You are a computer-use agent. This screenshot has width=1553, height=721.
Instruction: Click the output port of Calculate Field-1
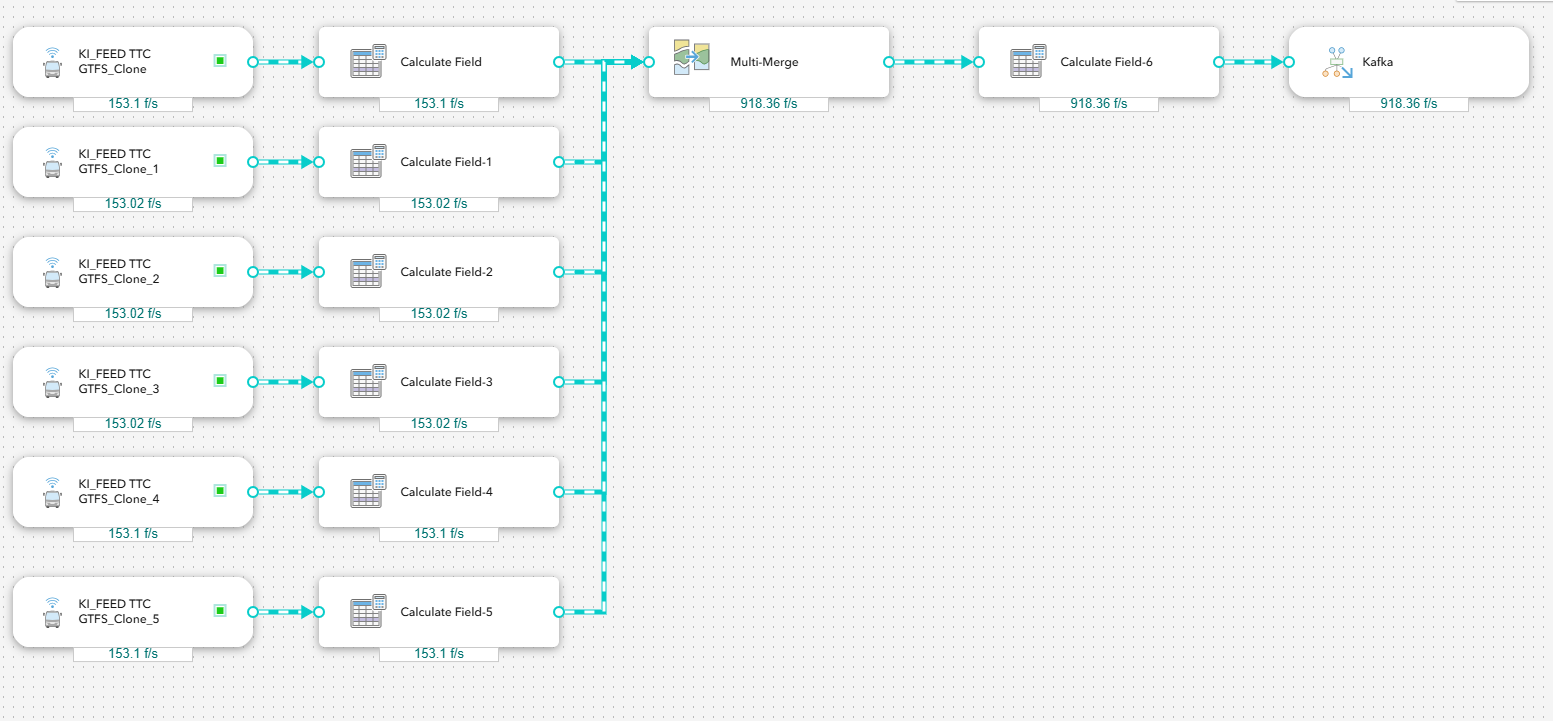559,161
